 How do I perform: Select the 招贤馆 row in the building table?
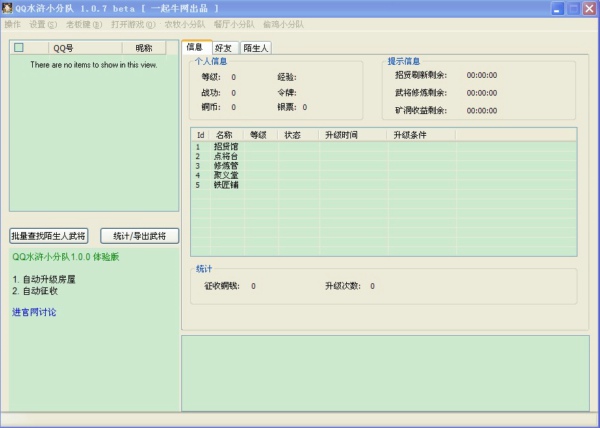tap(384, 146)
